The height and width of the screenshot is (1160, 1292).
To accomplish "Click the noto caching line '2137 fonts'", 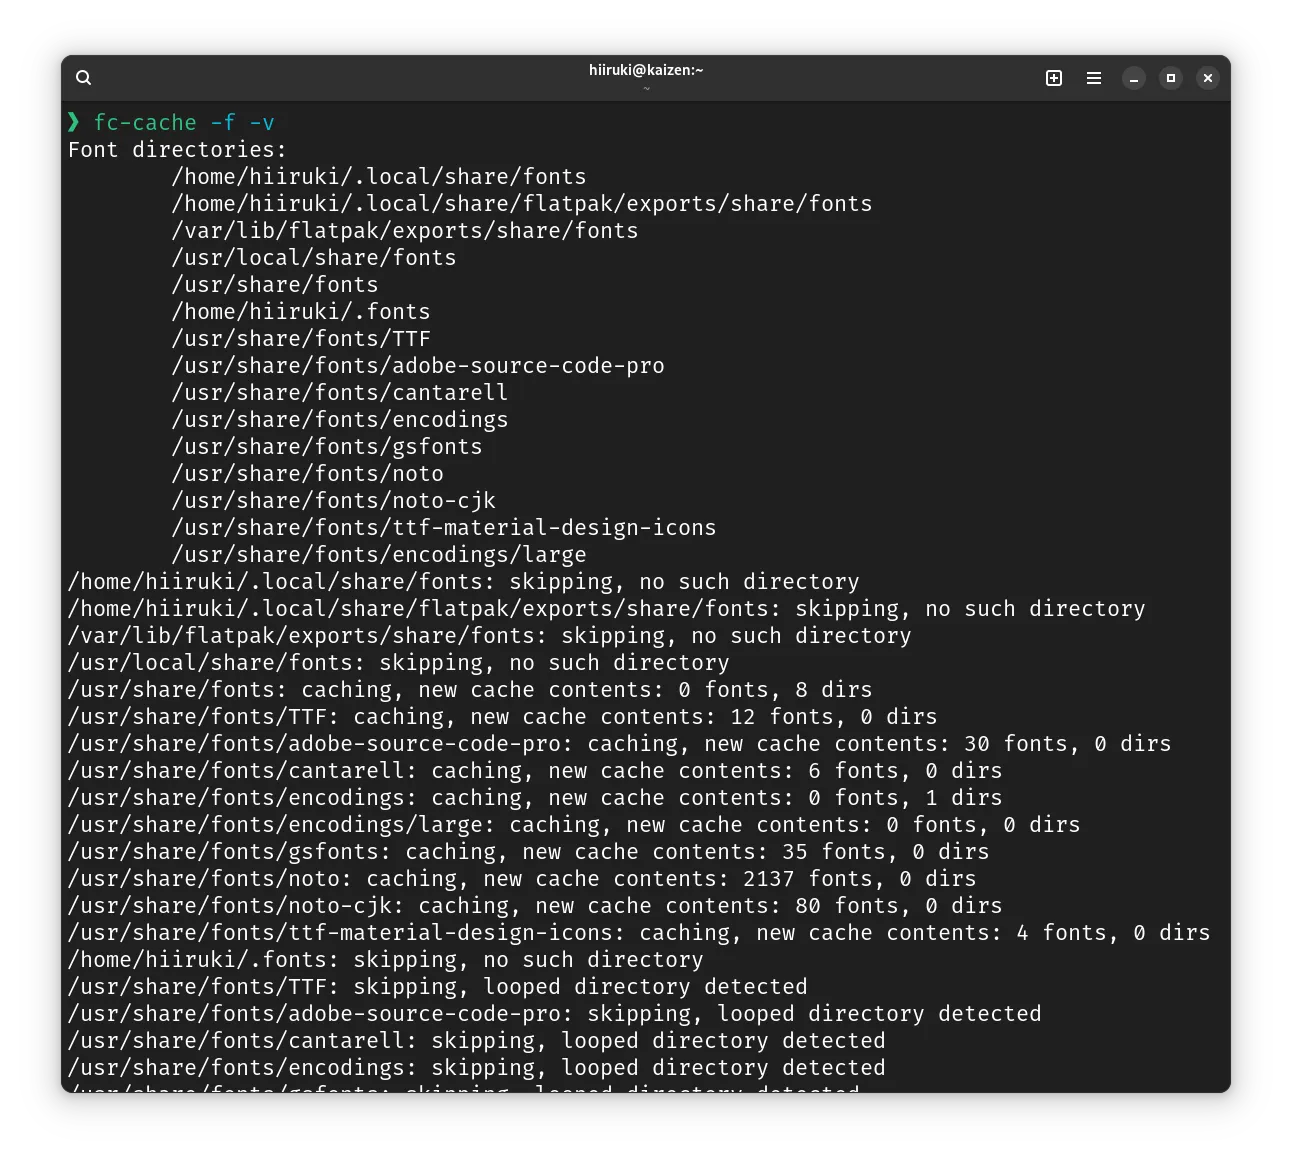I will click(x=522, y=879).
